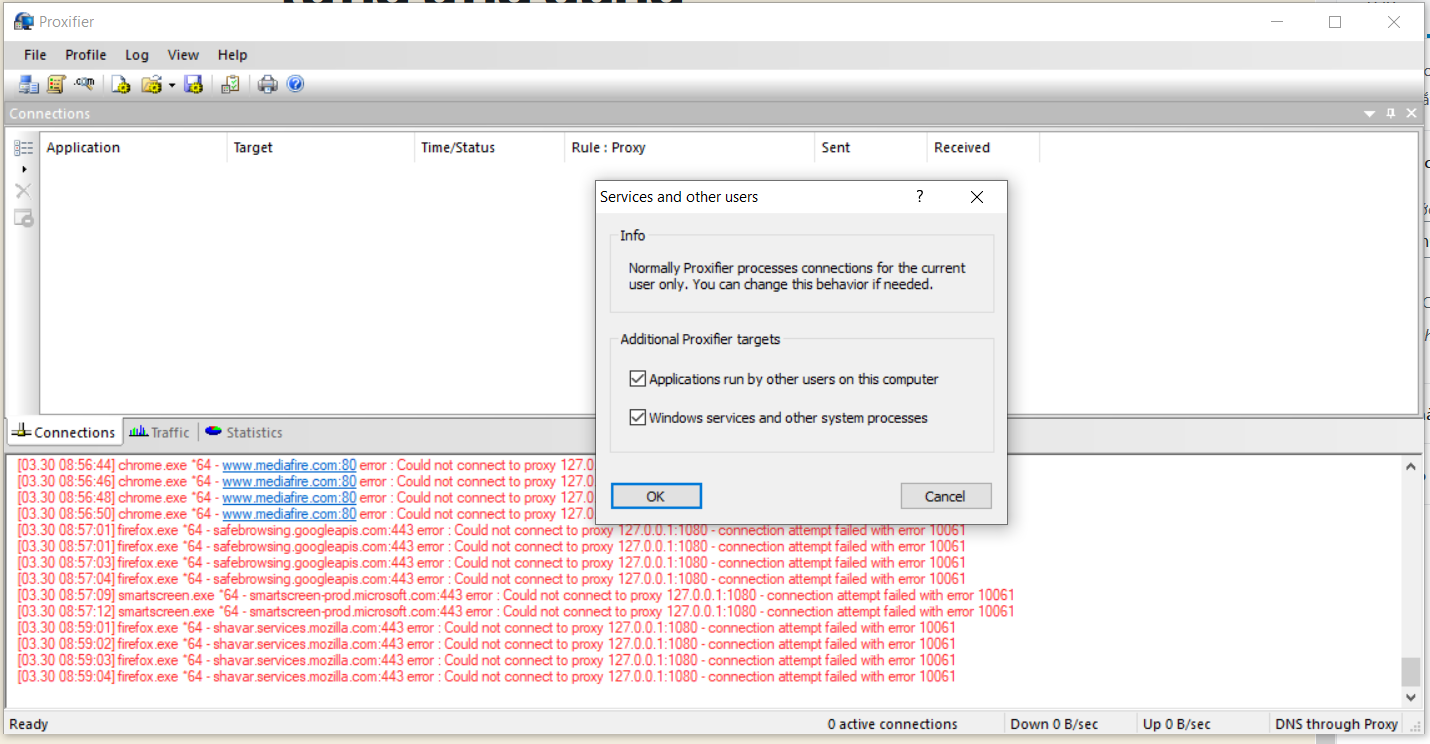Open the Proxy Servers settings icon
Viewport: 1430px width, 744px height.
(28, 84)
